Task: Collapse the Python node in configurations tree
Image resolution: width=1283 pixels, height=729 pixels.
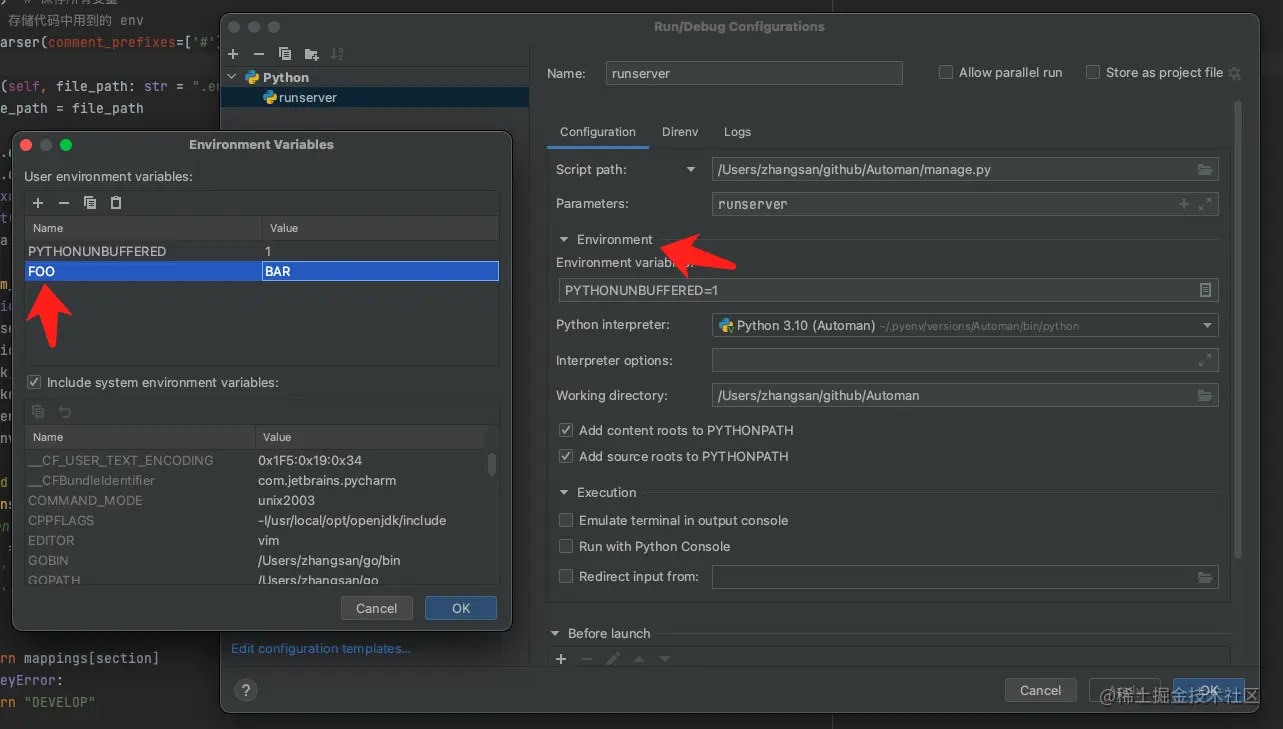Action: 232,77
